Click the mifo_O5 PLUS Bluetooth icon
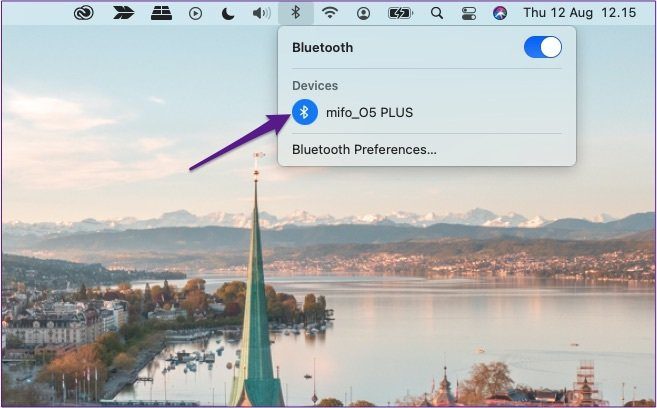 [305, 112]
